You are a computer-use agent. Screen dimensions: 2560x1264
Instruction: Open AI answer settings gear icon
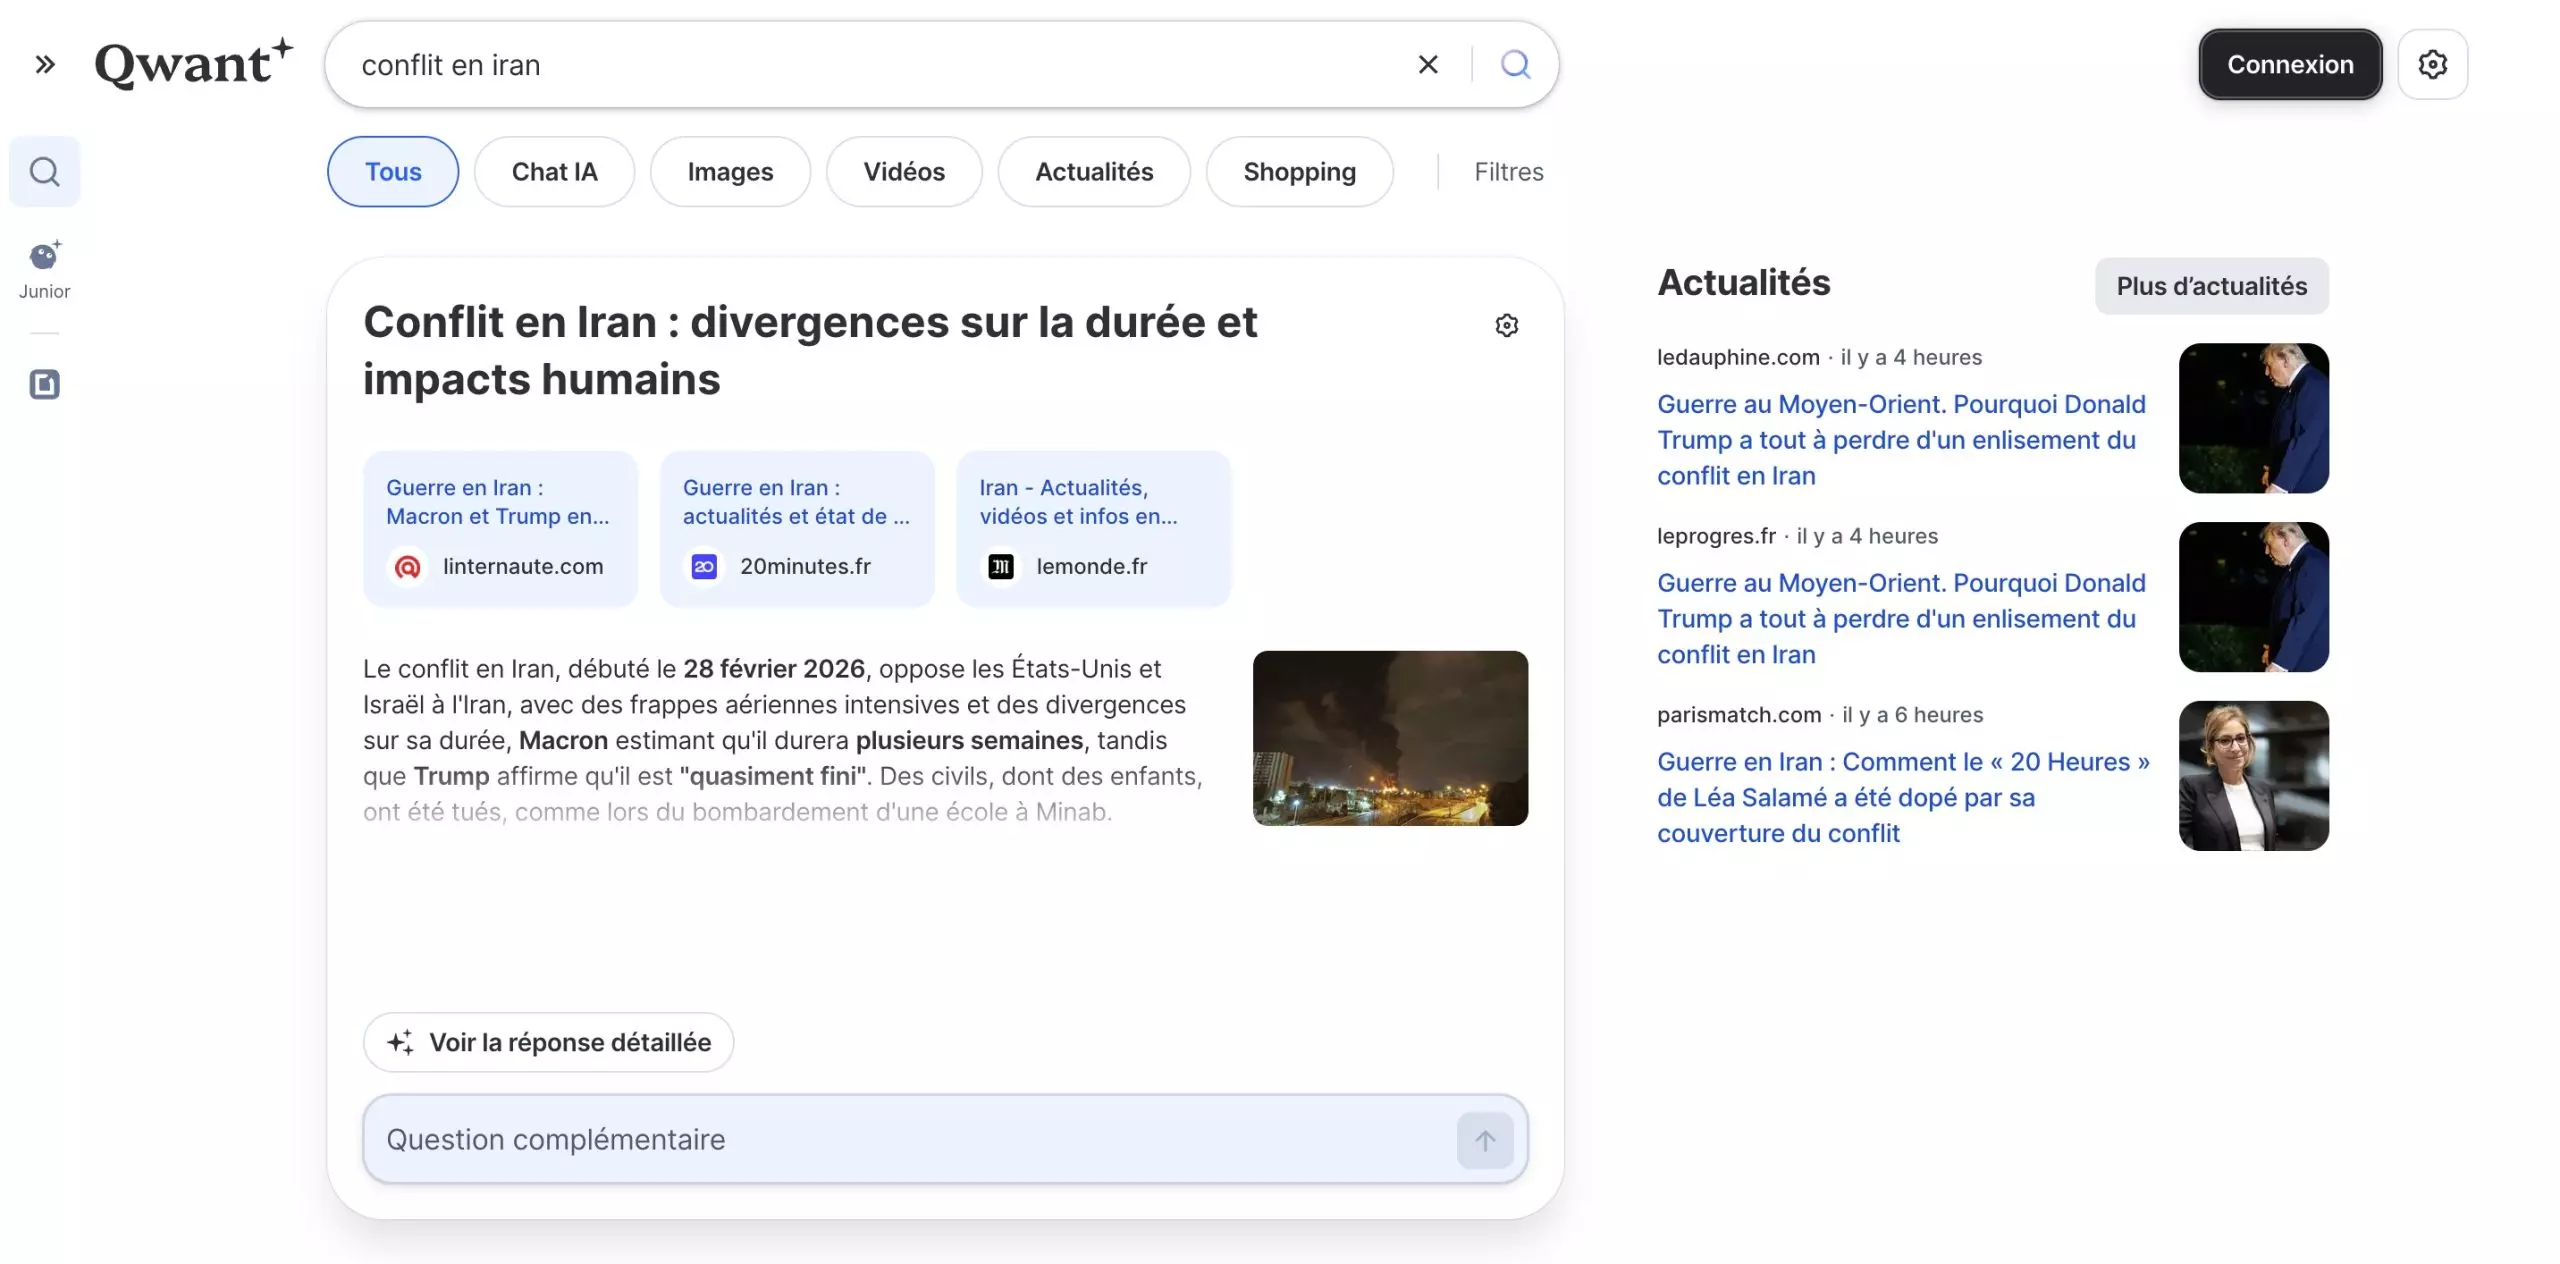click(1506, 326)
